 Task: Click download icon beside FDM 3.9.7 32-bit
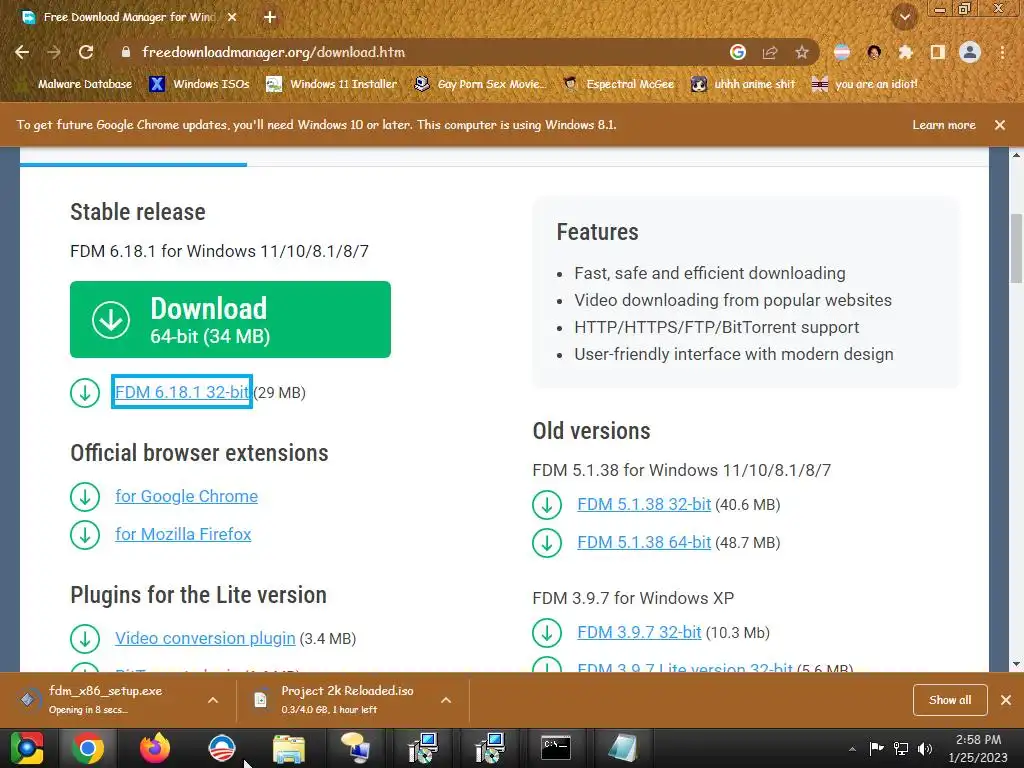point(547,632)
